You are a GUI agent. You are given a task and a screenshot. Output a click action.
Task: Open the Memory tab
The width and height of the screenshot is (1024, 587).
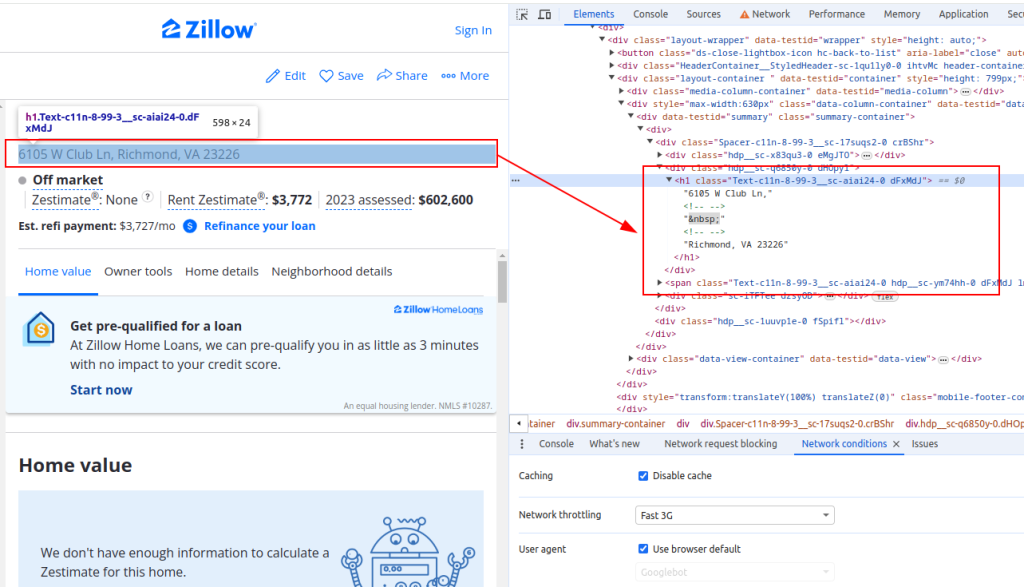[x=902, y=14]
